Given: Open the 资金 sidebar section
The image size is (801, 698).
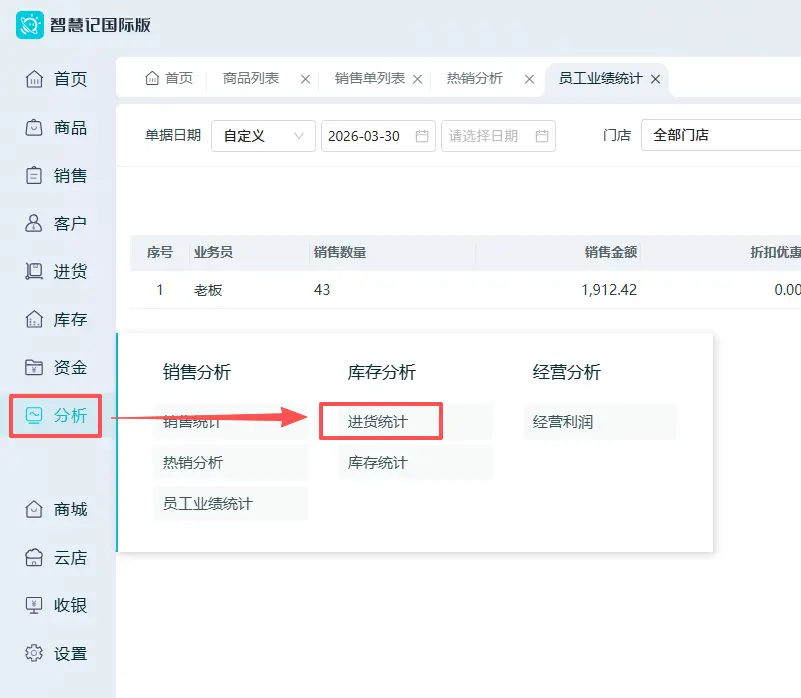Looking at the screenshot, I should [x=56, y=367].
